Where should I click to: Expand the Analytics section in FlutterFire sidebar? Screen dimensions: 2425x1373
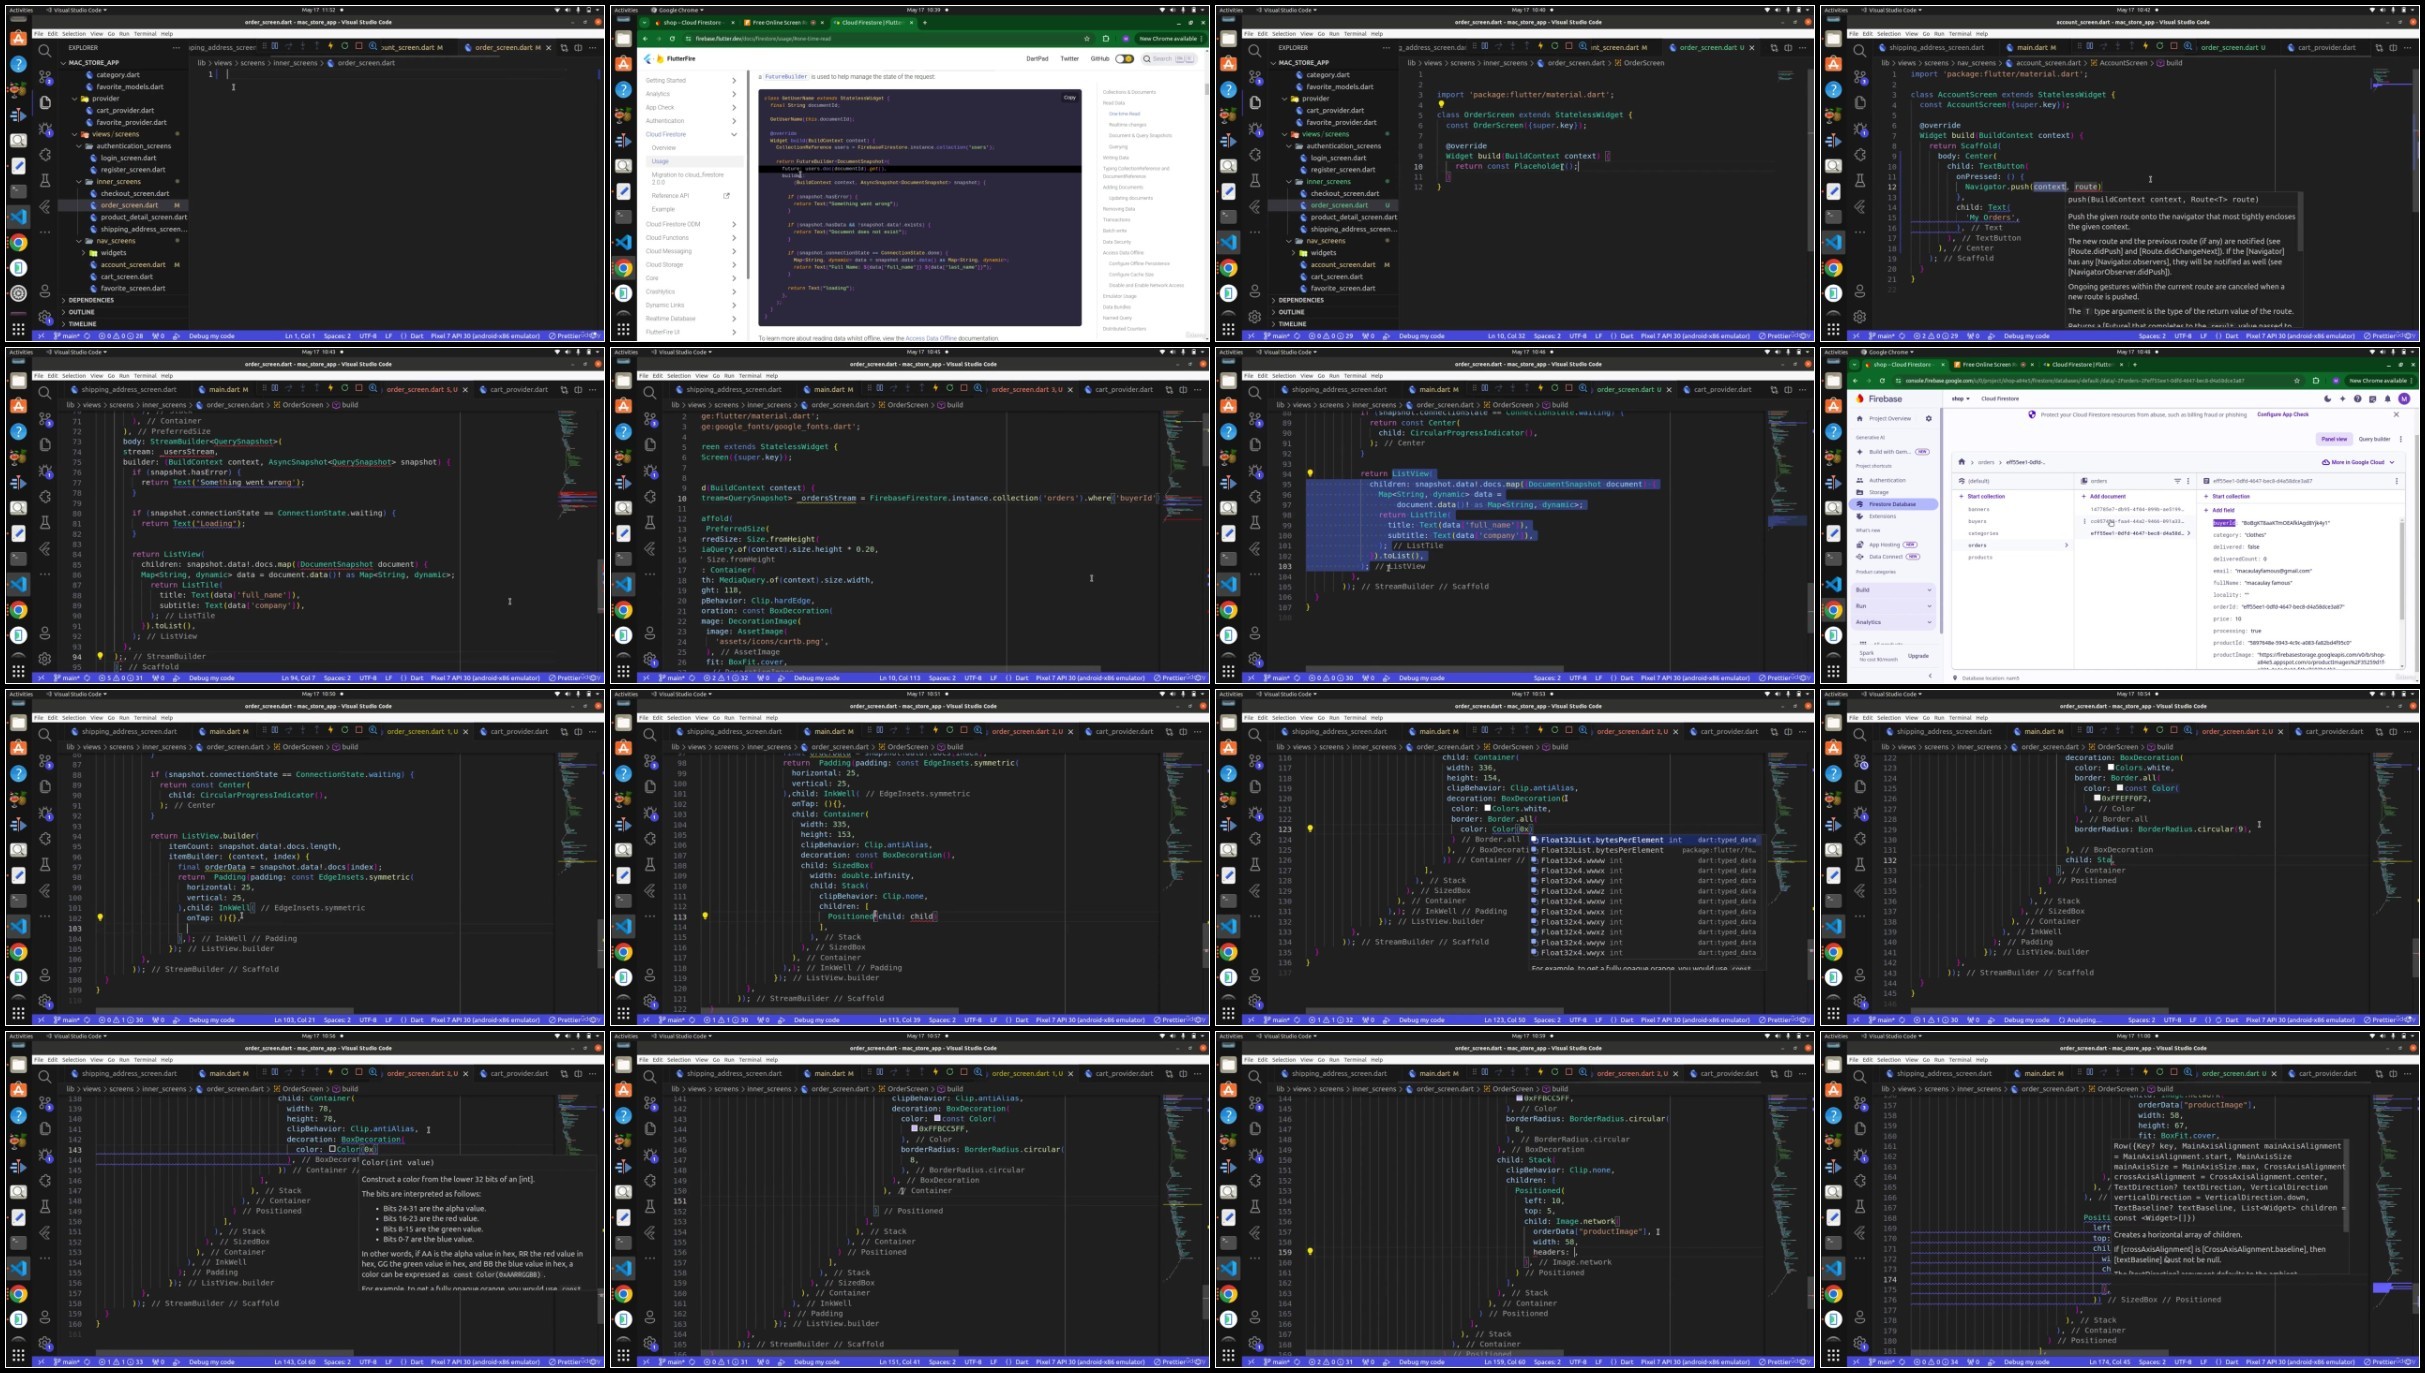click(x=733, y=94)
